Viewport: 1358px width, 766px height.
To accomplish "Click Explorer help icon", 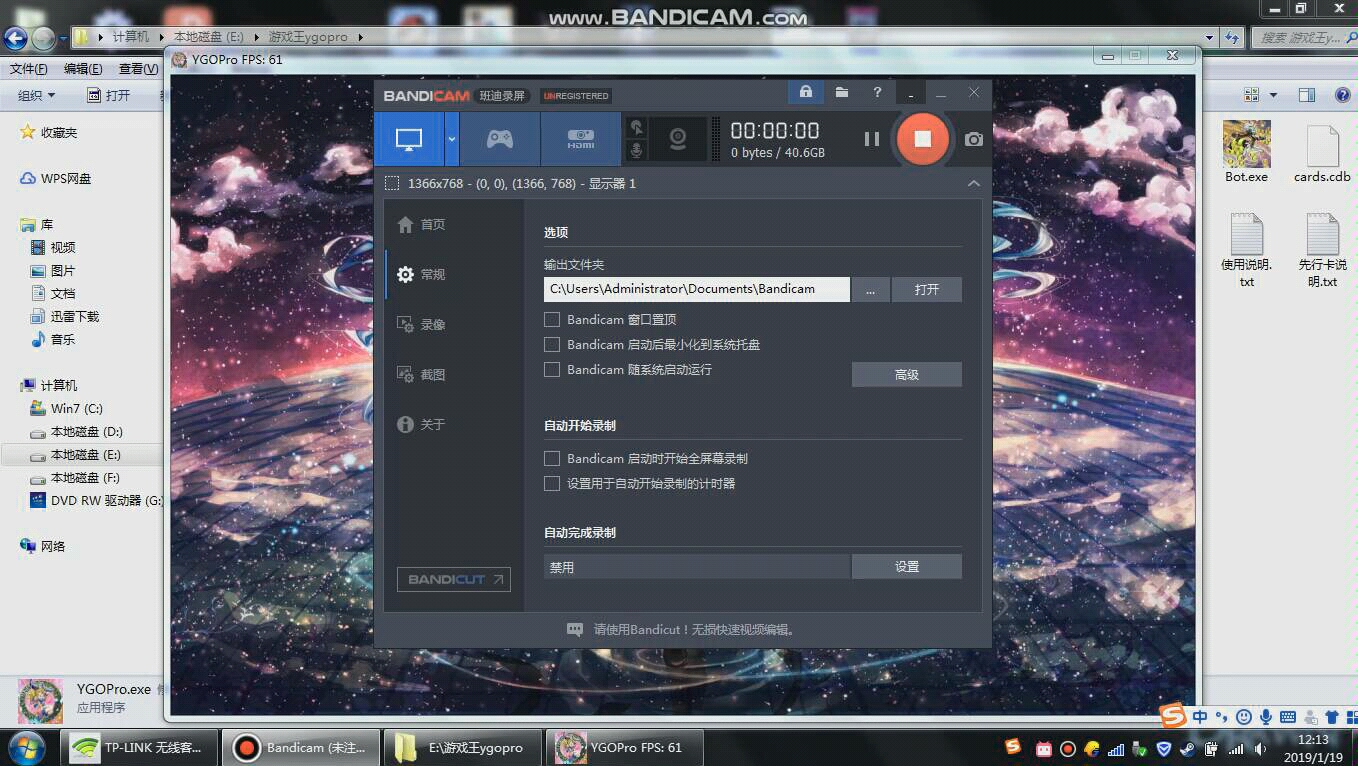I will click(1343, 95).
